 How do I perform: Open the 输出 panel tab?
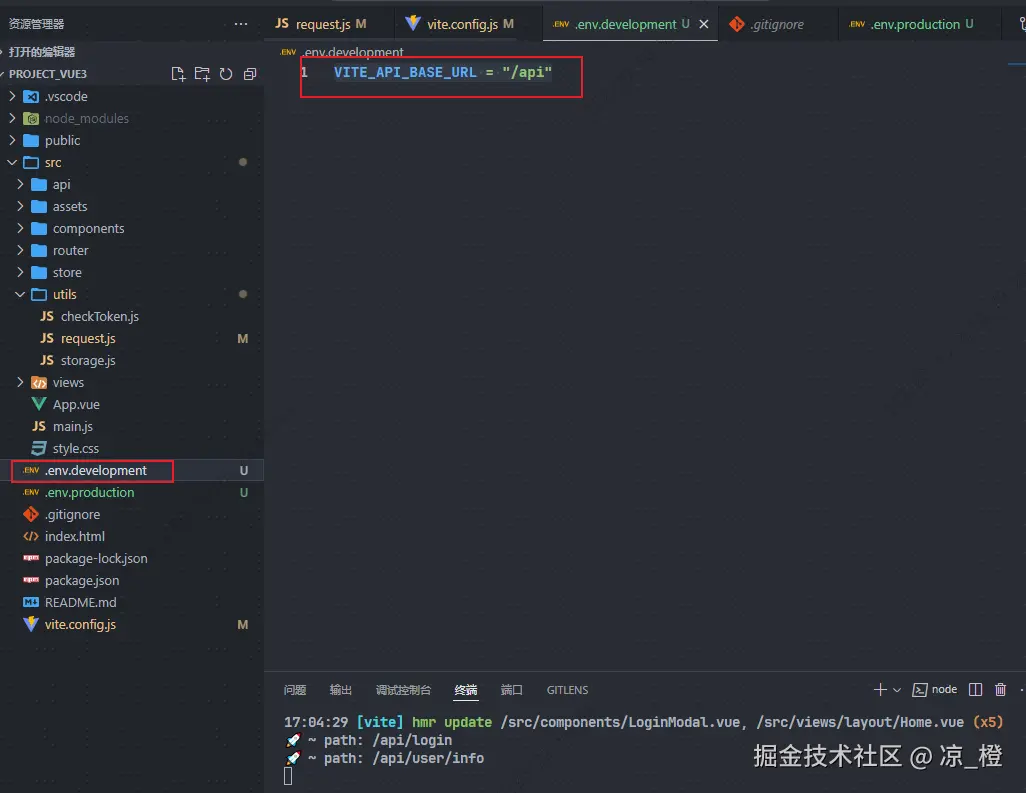tap(340, 690)
